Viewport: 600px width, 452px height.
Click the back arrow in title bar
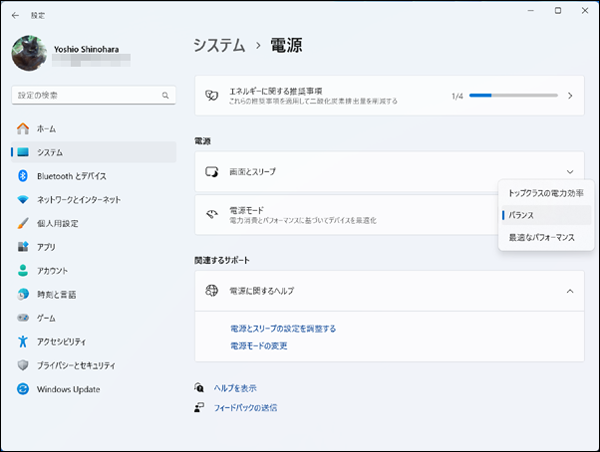[x=14, y=15]
